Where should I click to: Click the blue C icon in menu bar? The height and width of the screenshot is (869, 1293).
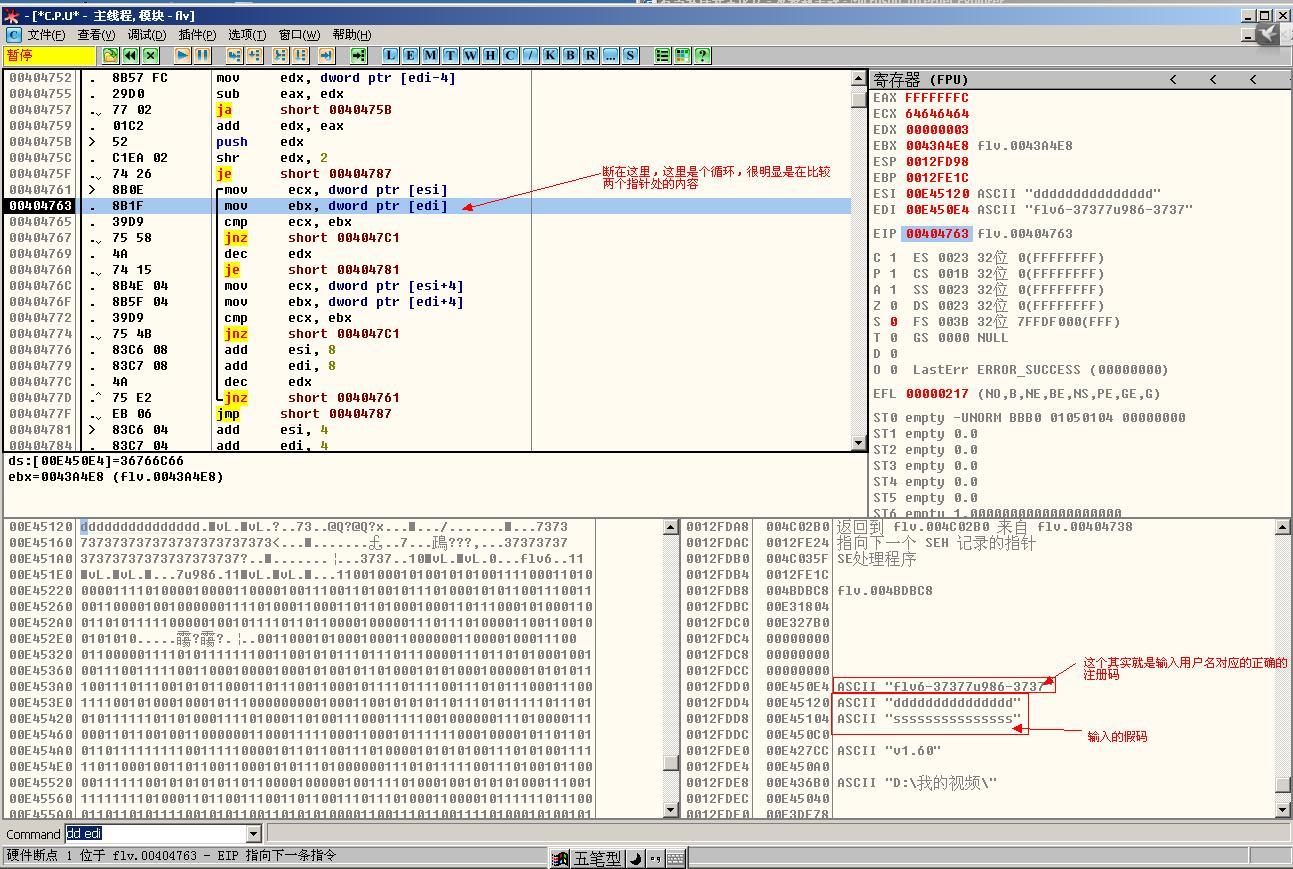pyautogui.click(x=13, y=35)
